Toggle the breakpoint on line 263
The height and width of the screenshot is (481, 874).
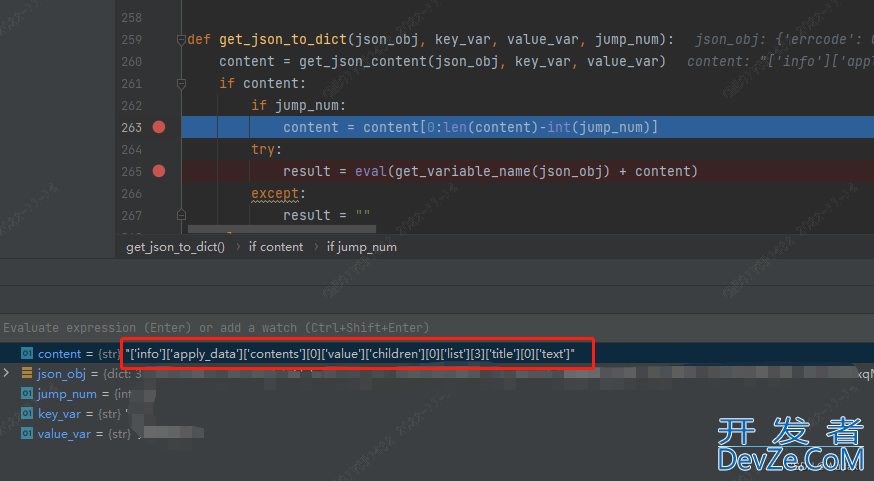tap(158, 127)
